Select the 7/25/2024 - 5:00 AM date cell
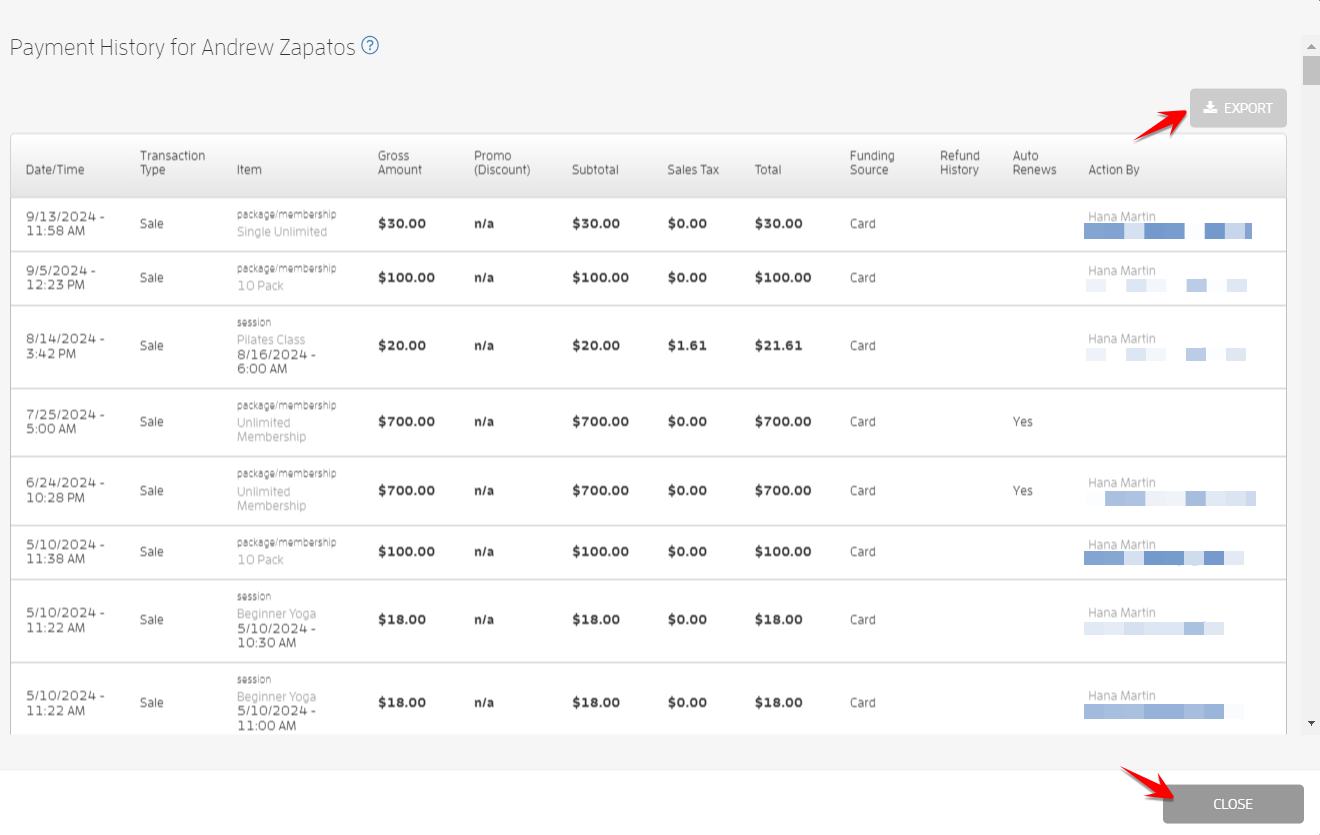Image resolution: width=1320 pixels, height=835 pixels. click(x=65, y=422)
